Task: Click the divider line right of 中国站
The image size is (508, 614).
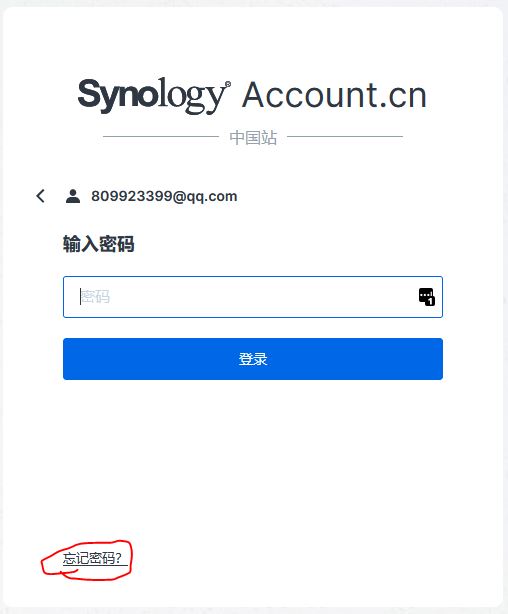Action: pos(345,137)
